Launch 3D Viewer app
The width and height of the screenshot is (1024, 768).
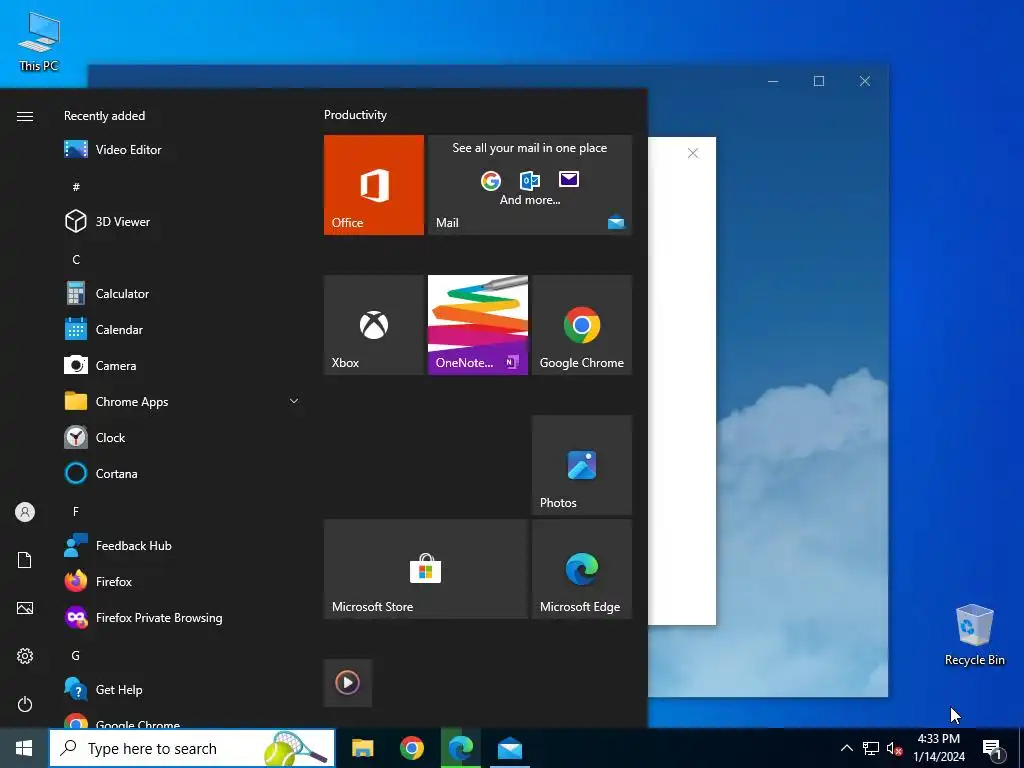pos(181,221)
